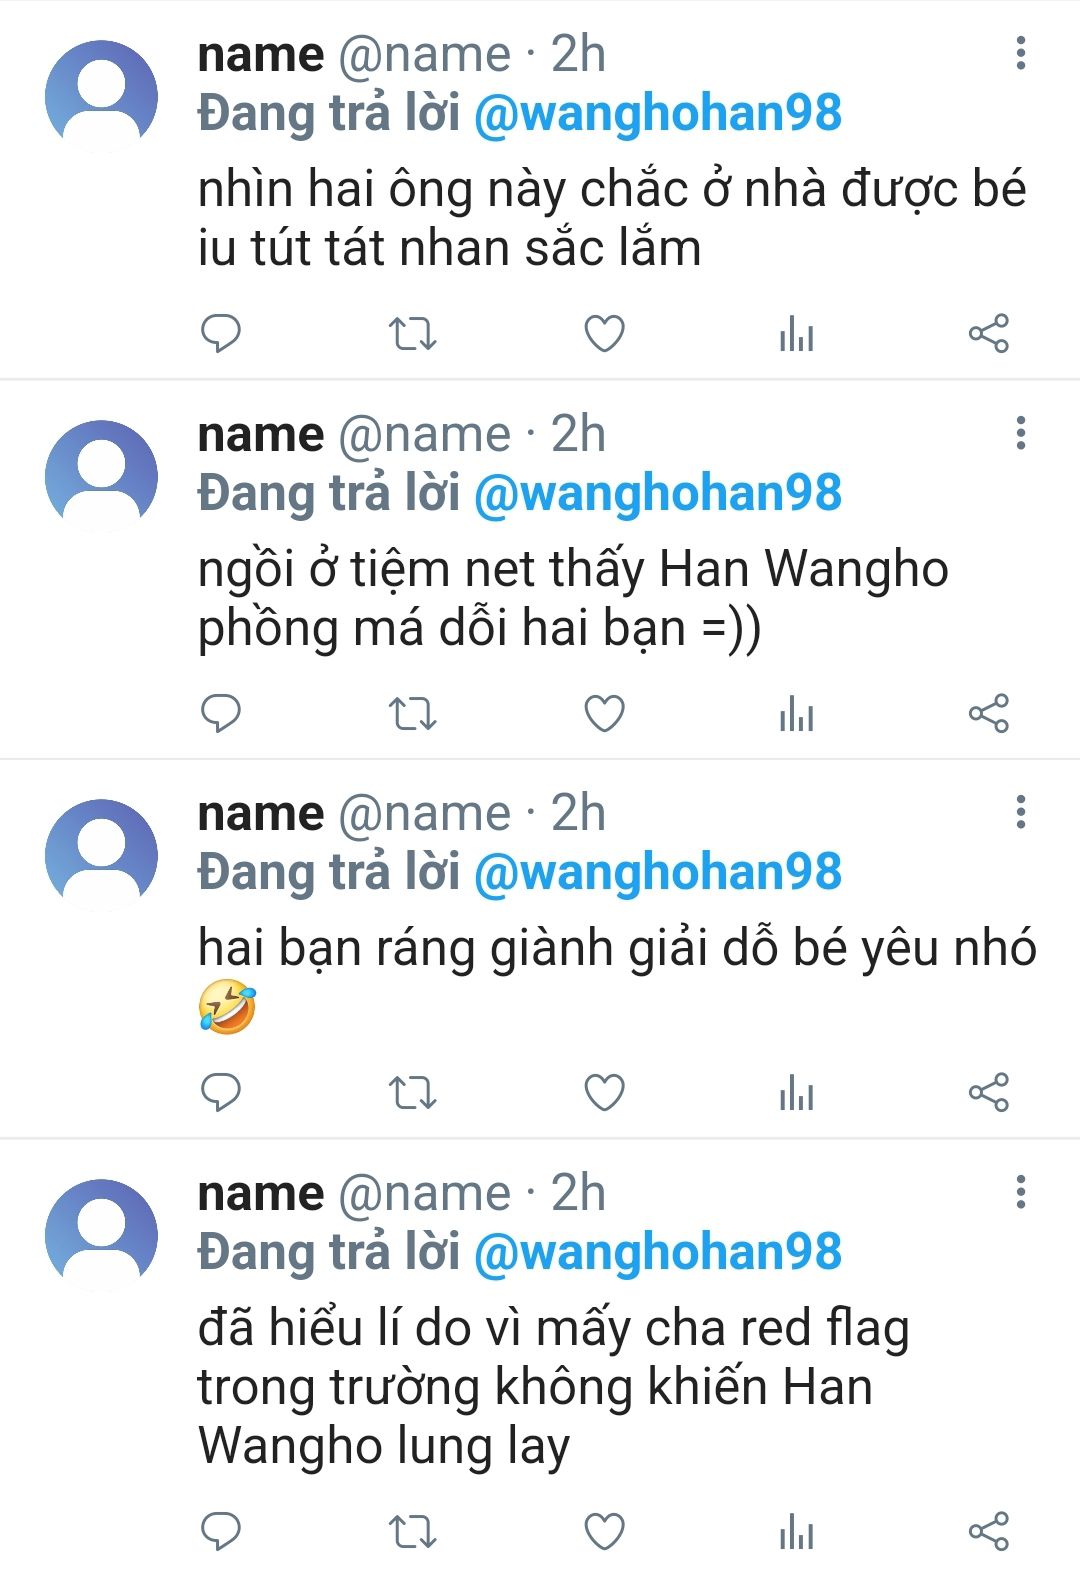View analytics of 'hai bạn ráng giành giải' tweet
This screenshot has height=1571, width=1080.
point(796,1092)
